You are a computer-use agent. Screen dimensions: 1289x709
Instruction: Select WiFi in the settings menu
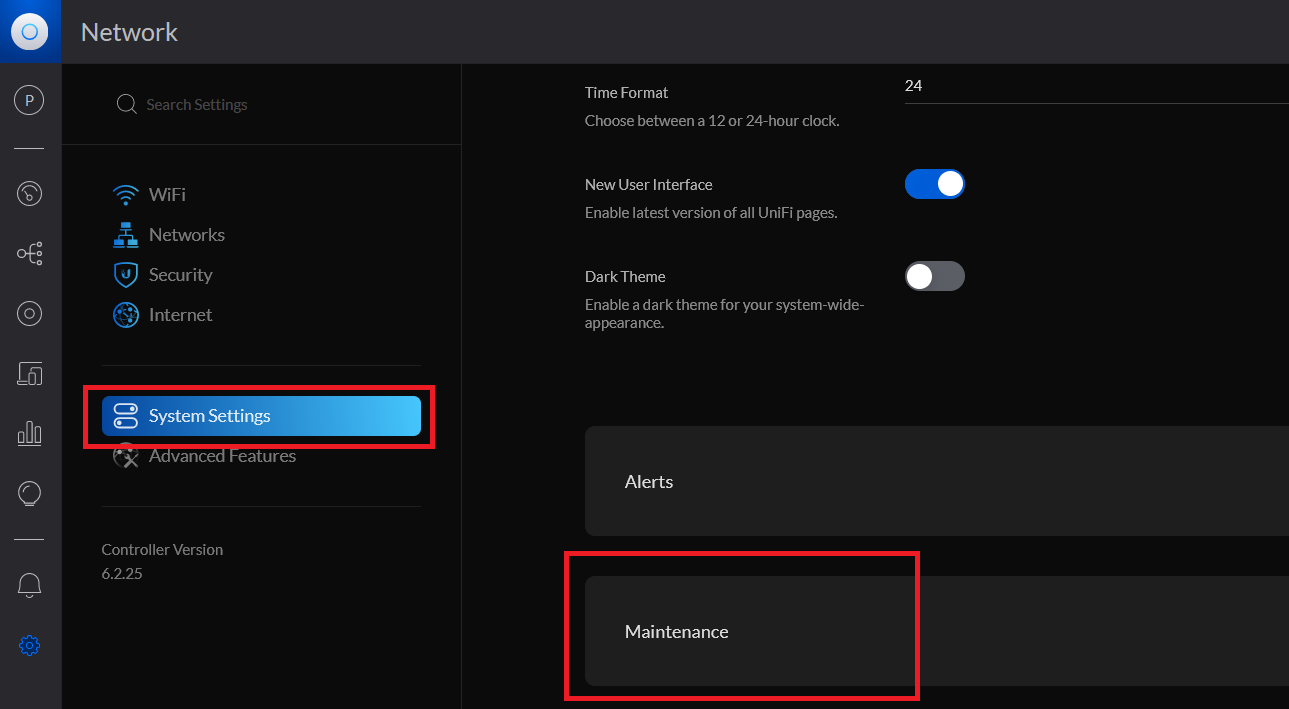pyautogui.click(x=166, y=195)
